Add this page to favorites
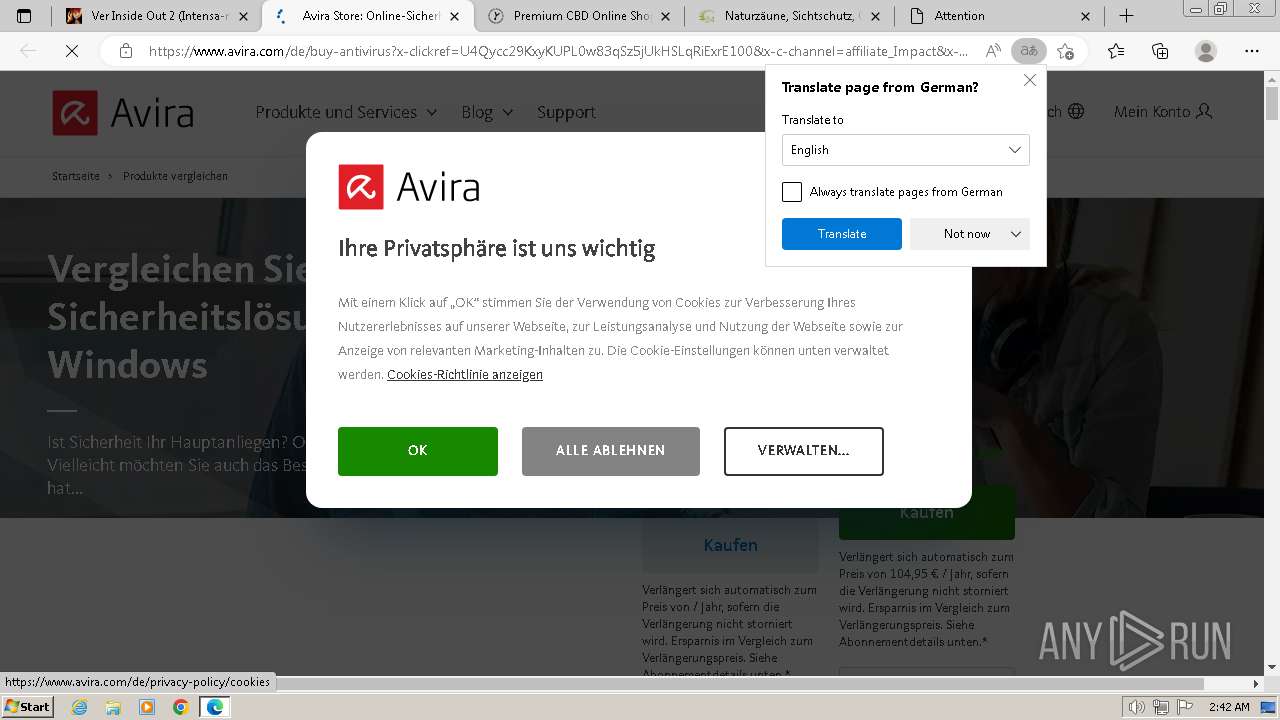 [1066, 51]
